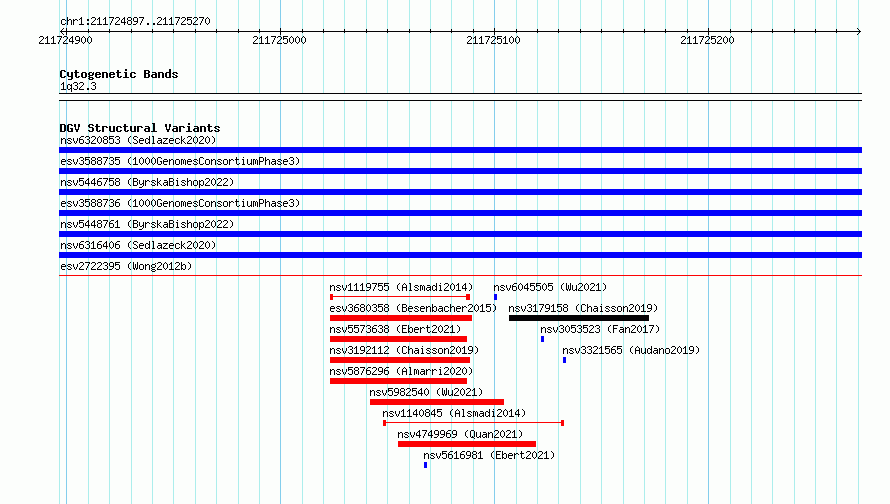Click the blue bar under esv3588735
The height and width of the screenshot is (504, 890).
[x=460, y=171]
